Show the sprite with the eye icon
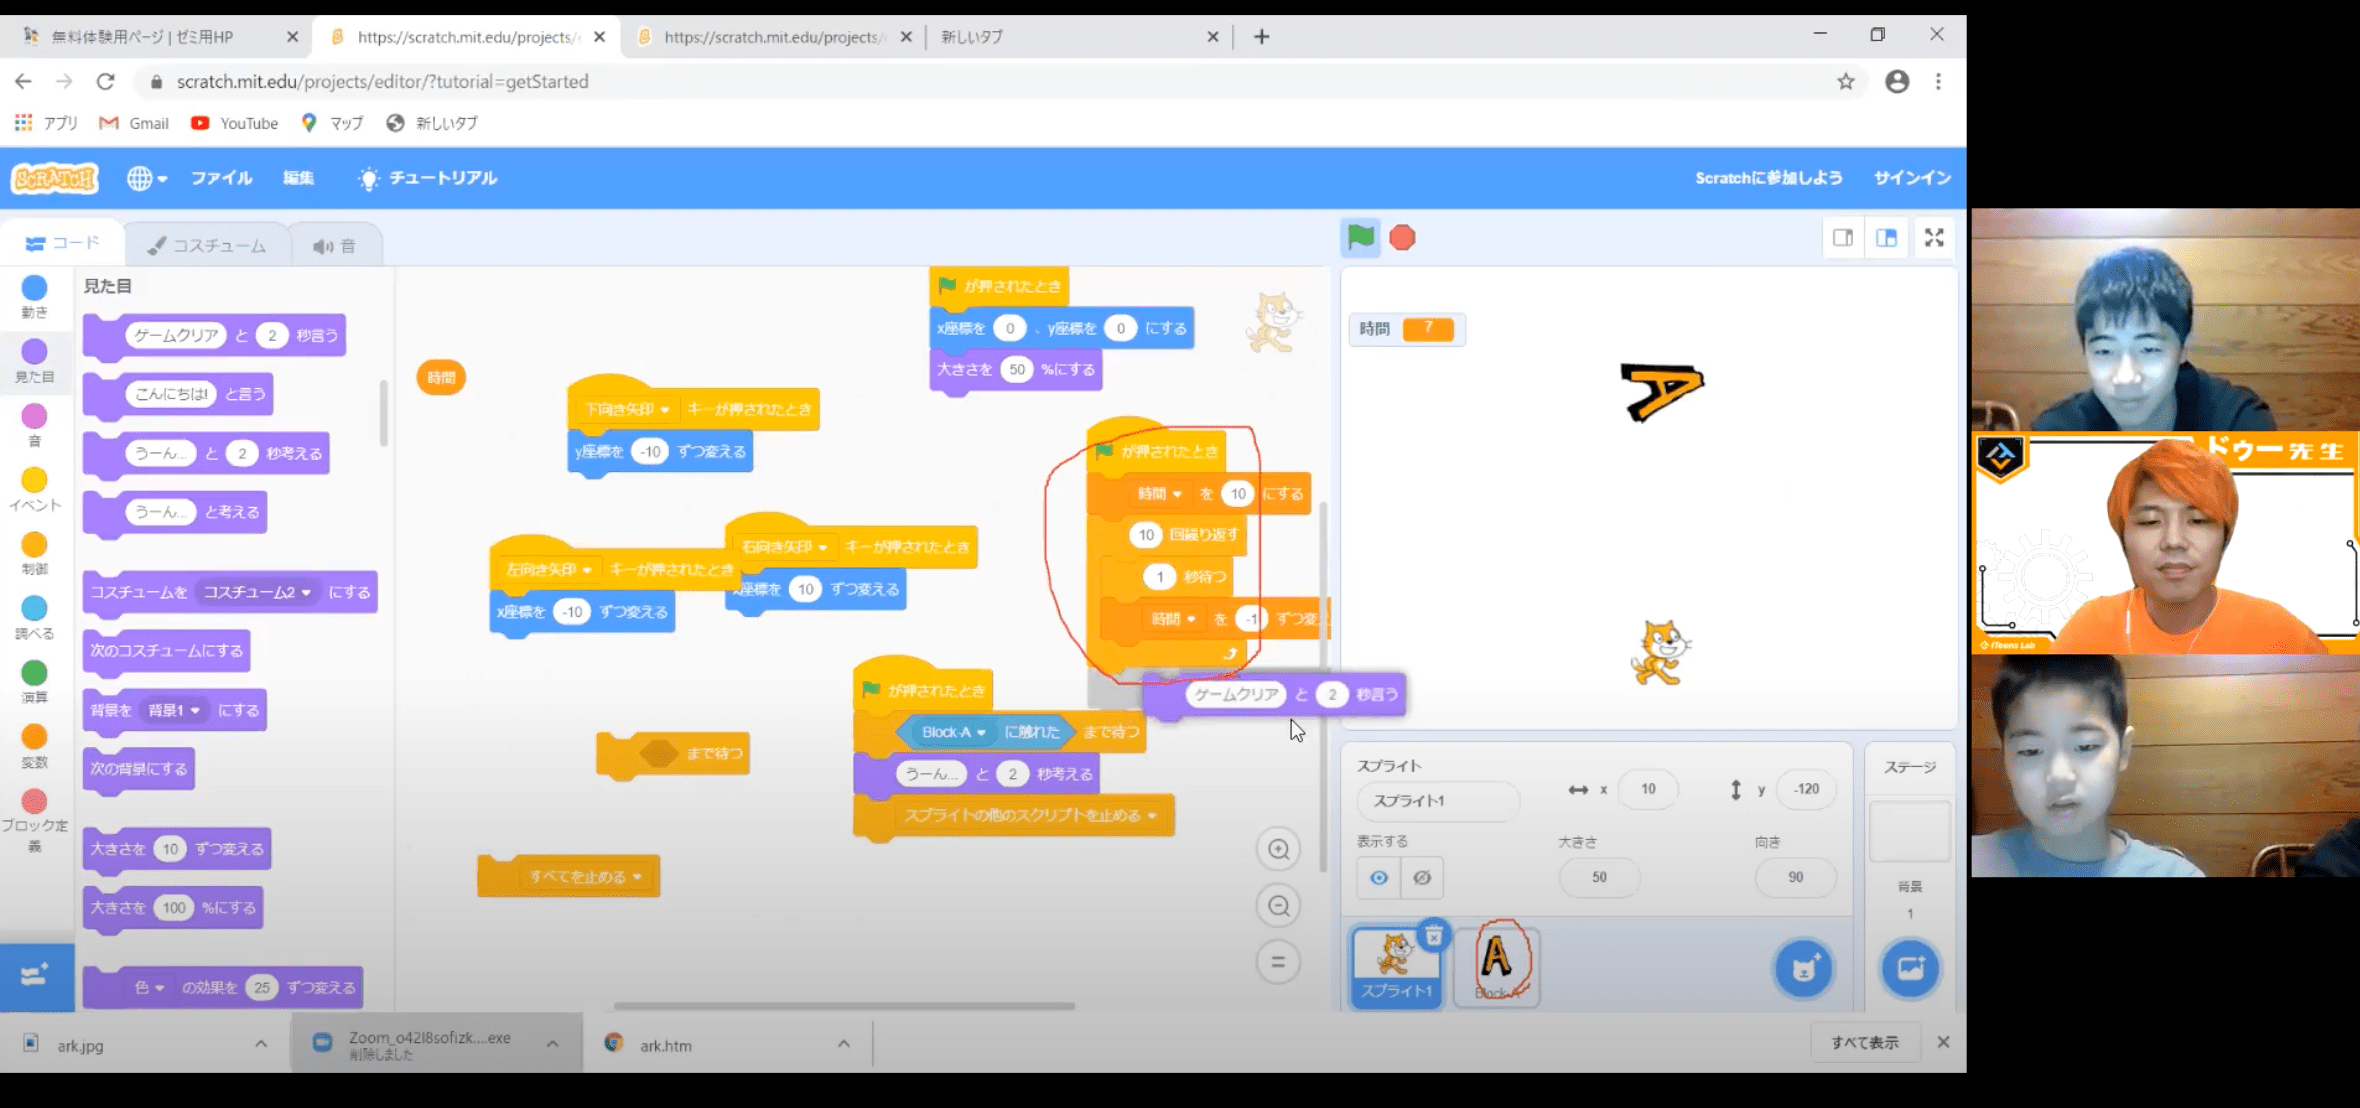The image size is (2360, 1108). pos(1379,877)
